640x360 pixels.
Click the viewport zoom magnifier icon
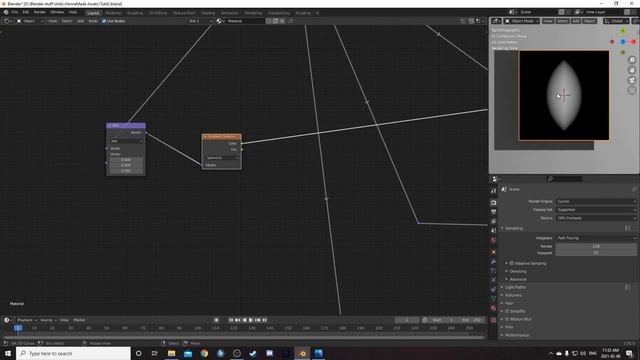632,60
